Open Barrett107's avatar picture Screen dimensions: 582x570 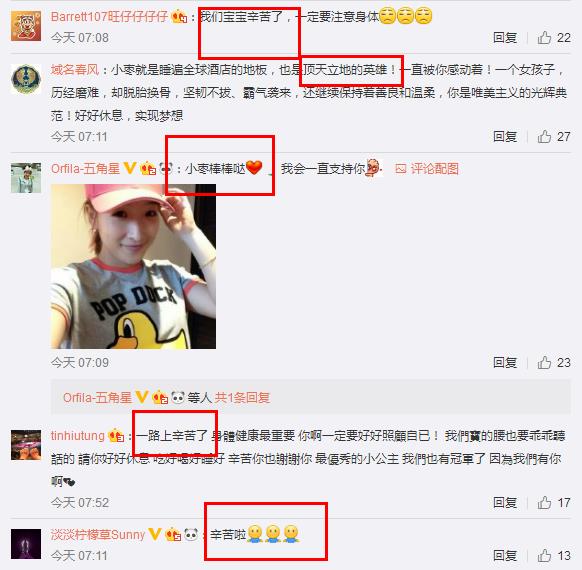click(26, 26)
